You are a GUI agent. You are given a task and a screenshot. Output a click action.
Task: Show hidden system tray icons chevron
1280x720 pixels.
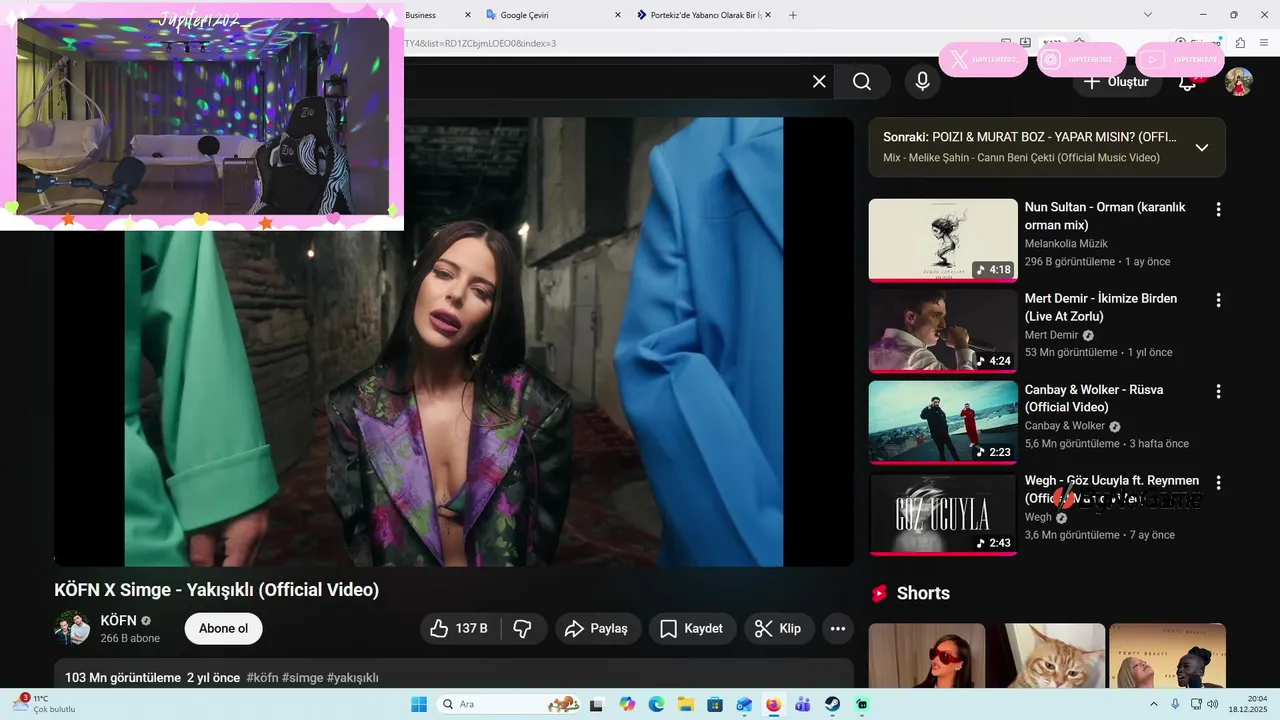coord(1155,704)
